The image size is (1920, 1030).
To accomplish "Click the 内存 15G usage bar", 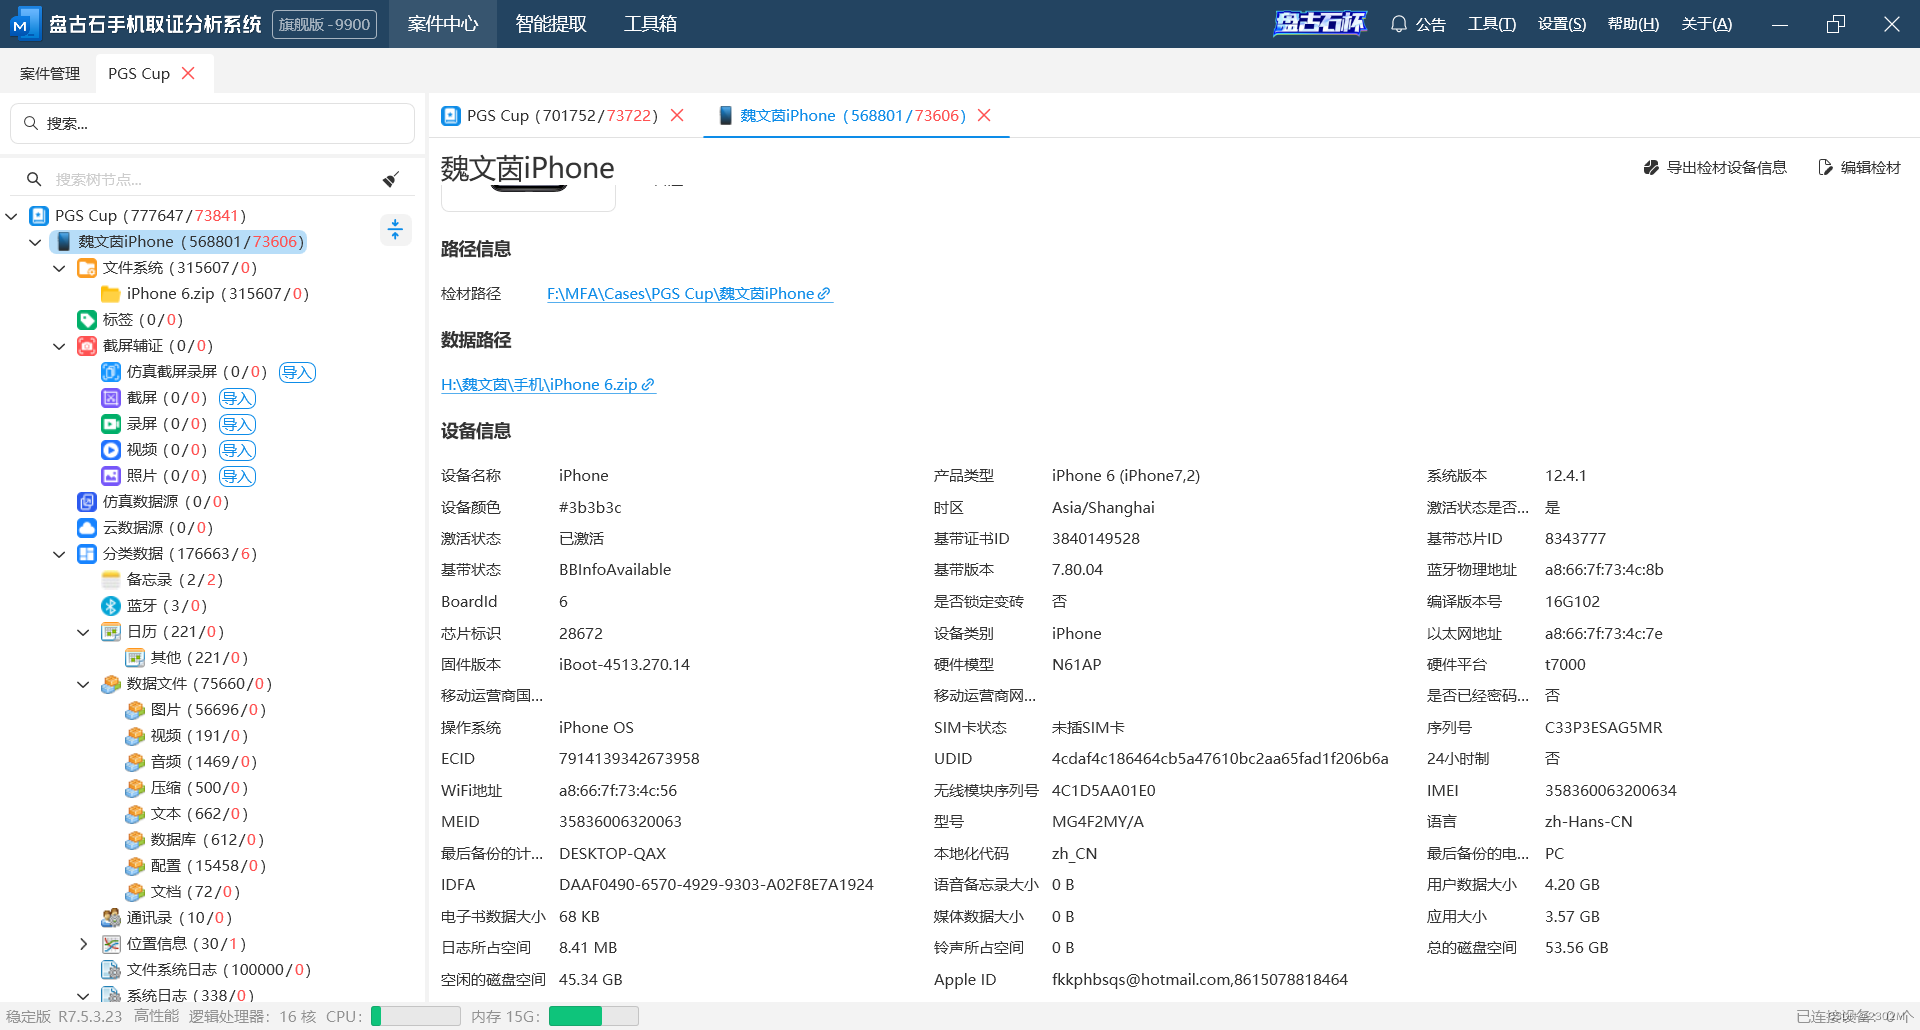I will click(593, 1016).
